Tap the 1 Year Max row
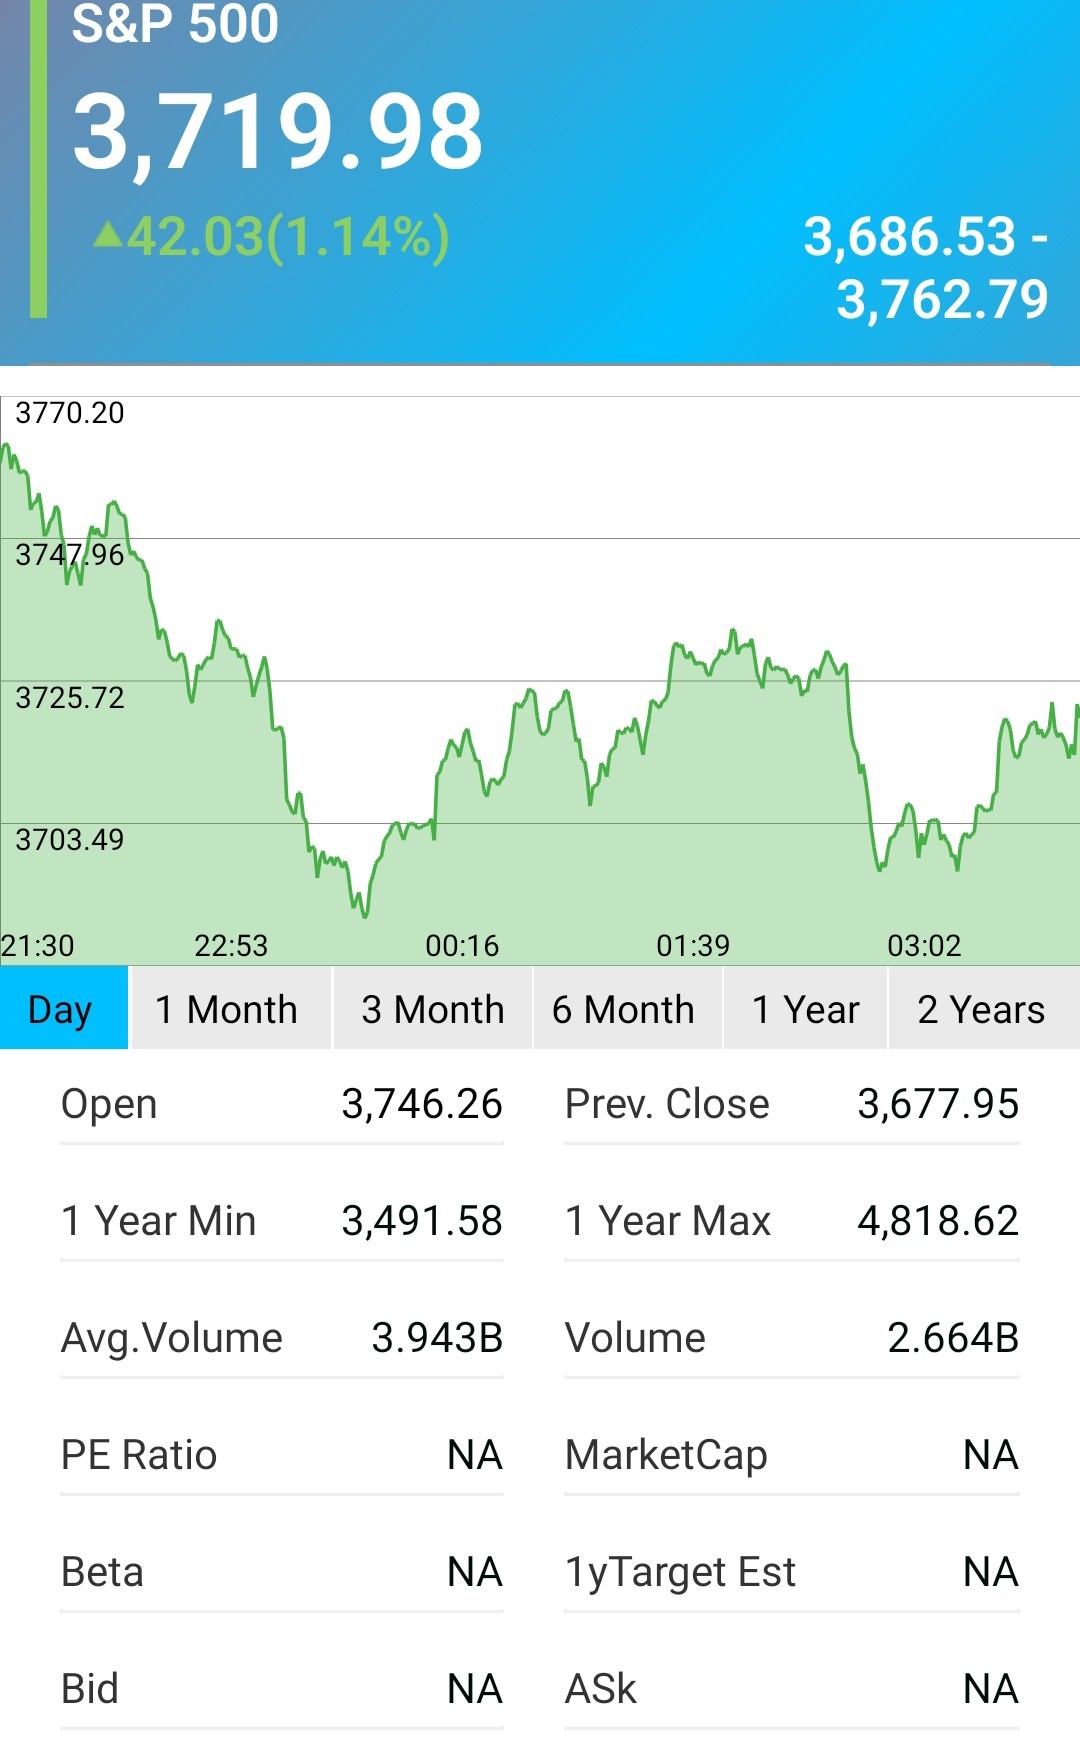The height and width of the screenshot is (1757, 1080). [x=792, y=1221]
